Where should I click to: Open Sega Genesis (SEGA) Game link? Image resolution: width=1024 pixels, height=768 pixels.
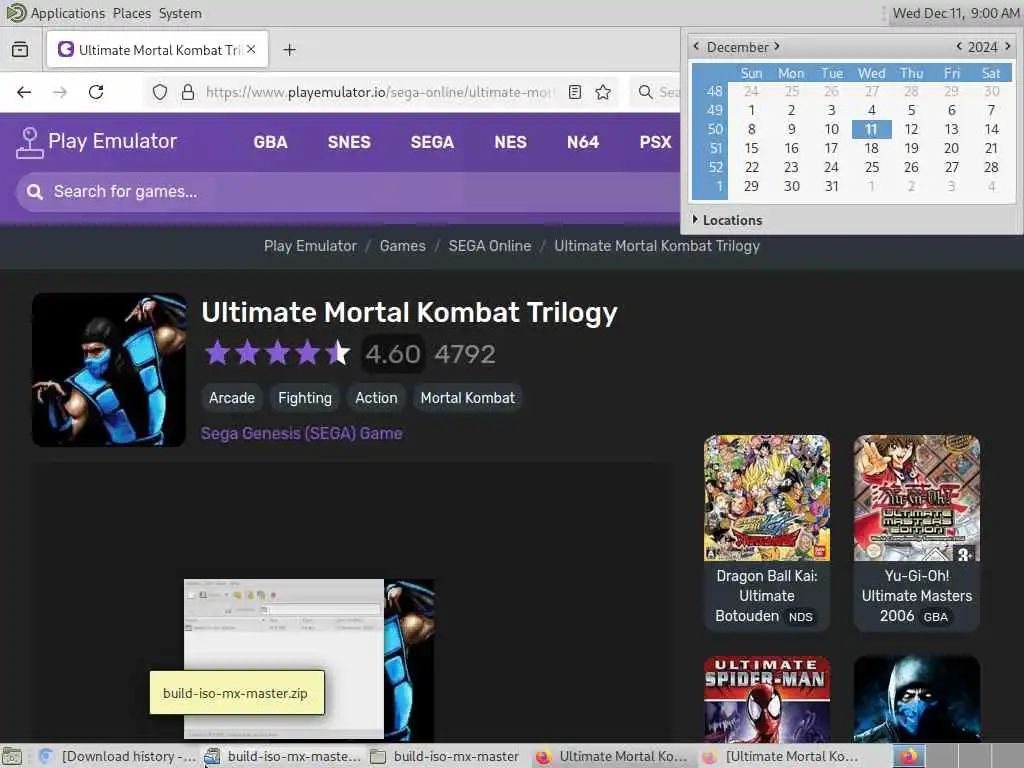[x=302, y=433]
